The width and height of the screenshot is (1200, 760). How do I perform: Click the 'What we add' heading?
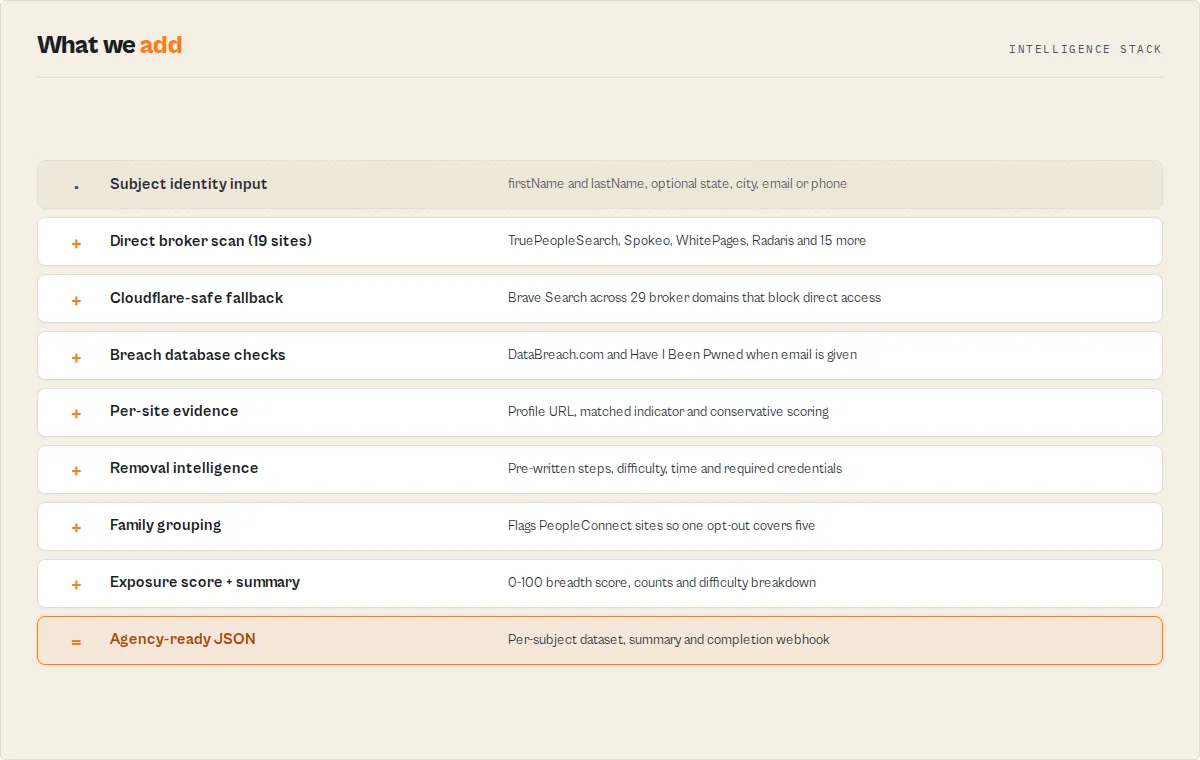pyautogui.click(x=110, y=45)
